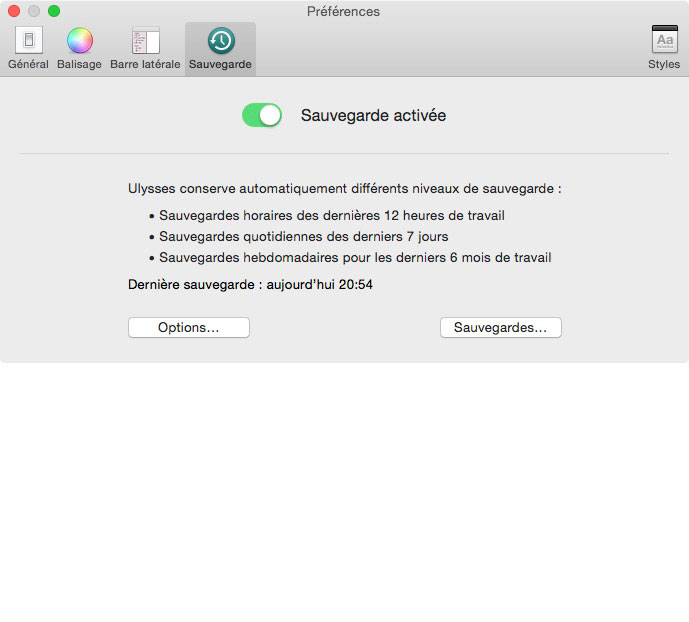Open the Général preferences pane
Image resolution: width=689 pixels, height=622 pixels.
(x=29, y=48)
